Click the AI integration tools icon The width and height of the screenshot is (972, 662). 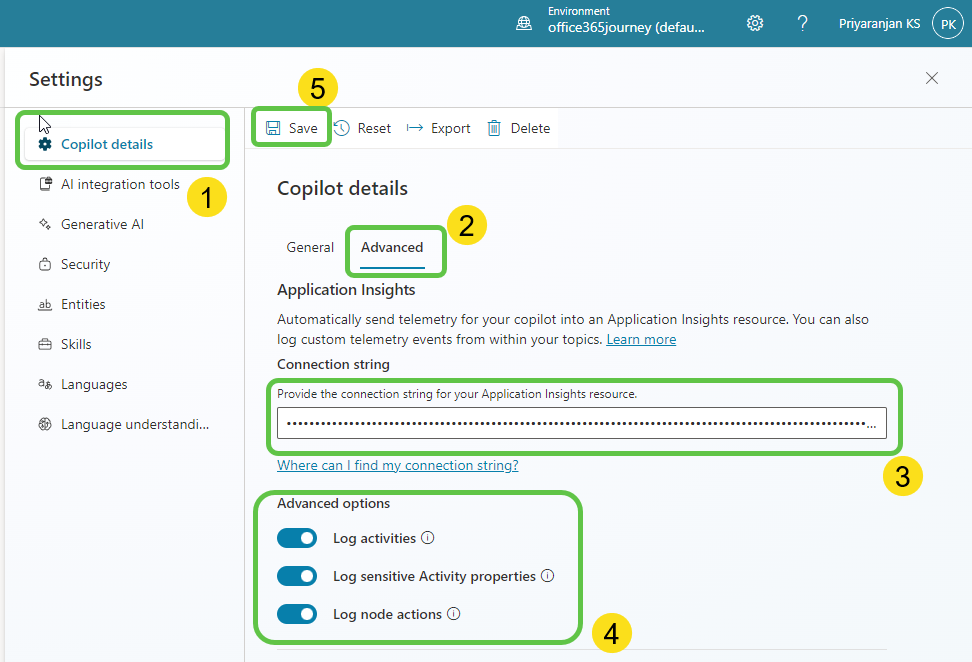tap(45, 184)
